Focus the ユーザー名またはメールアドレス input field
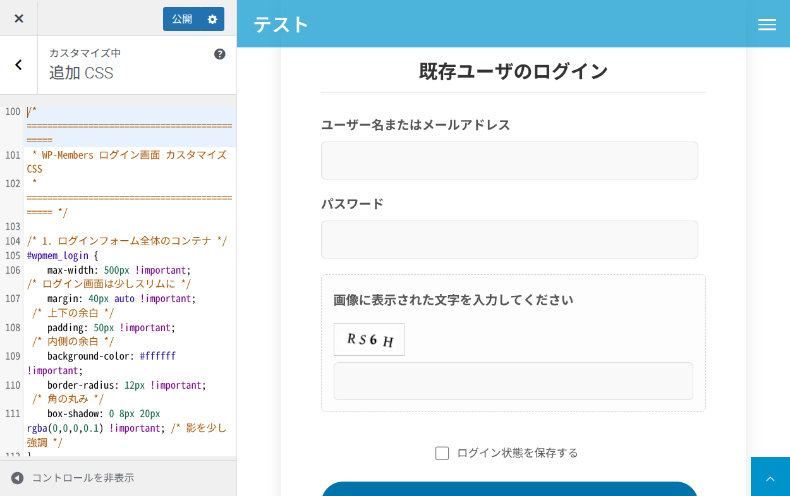This screenshot has height=496, width=790. click(509, 160)
